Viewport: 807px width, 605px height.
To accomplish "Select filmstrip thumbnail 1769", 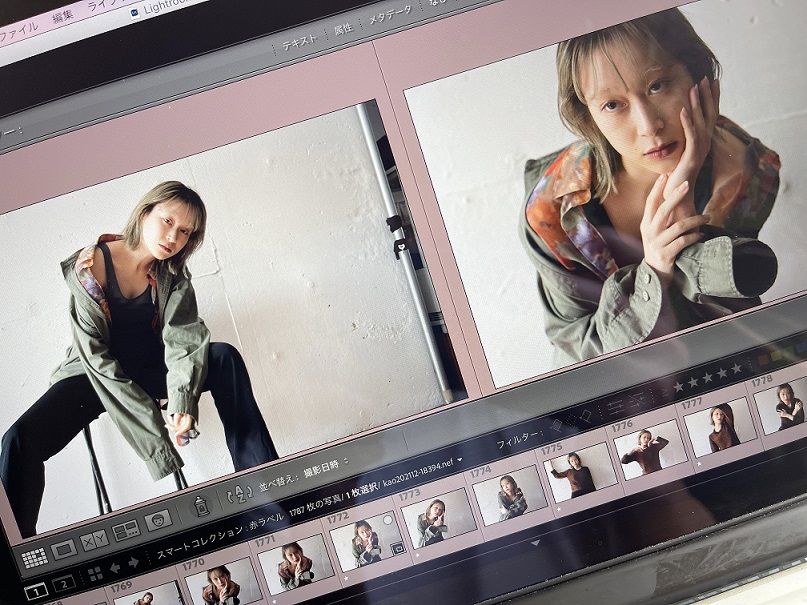I will [148, 593].
